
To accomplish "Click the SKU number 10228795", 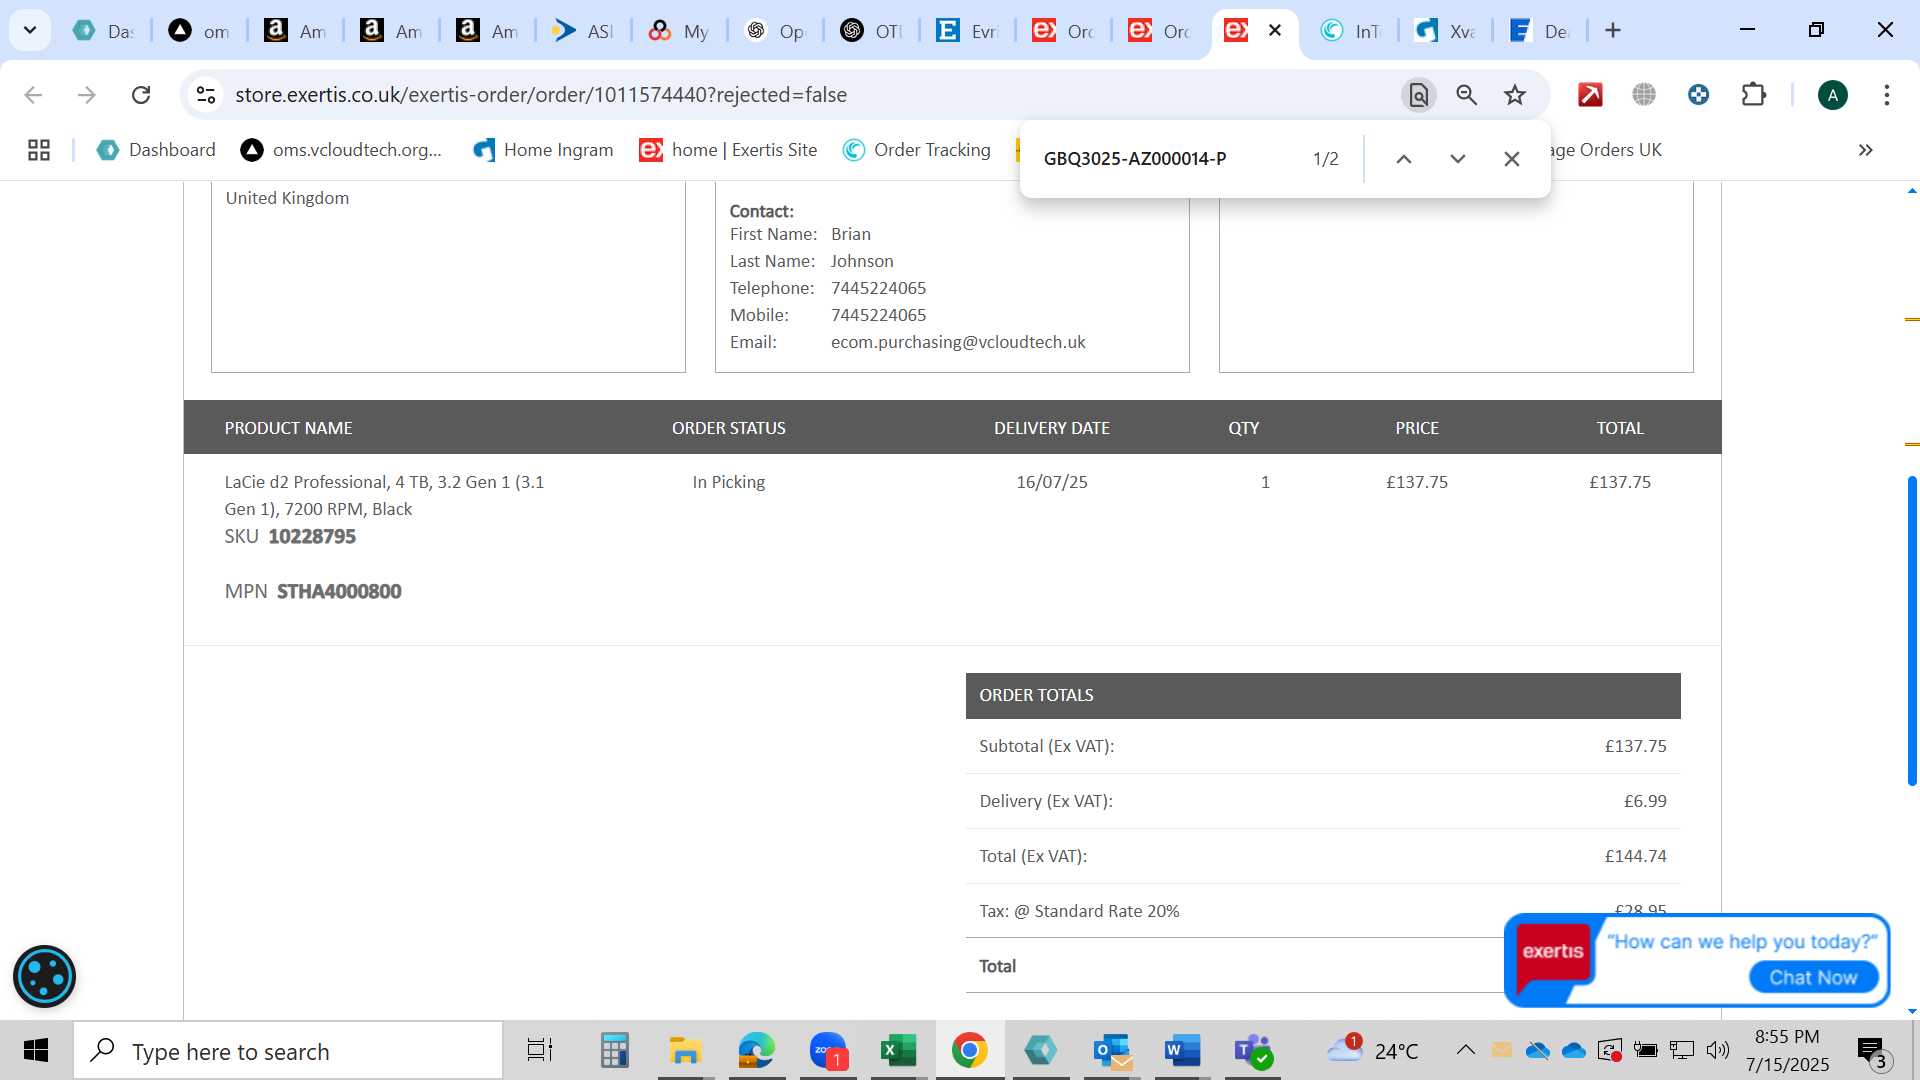I will coord(312,537).
